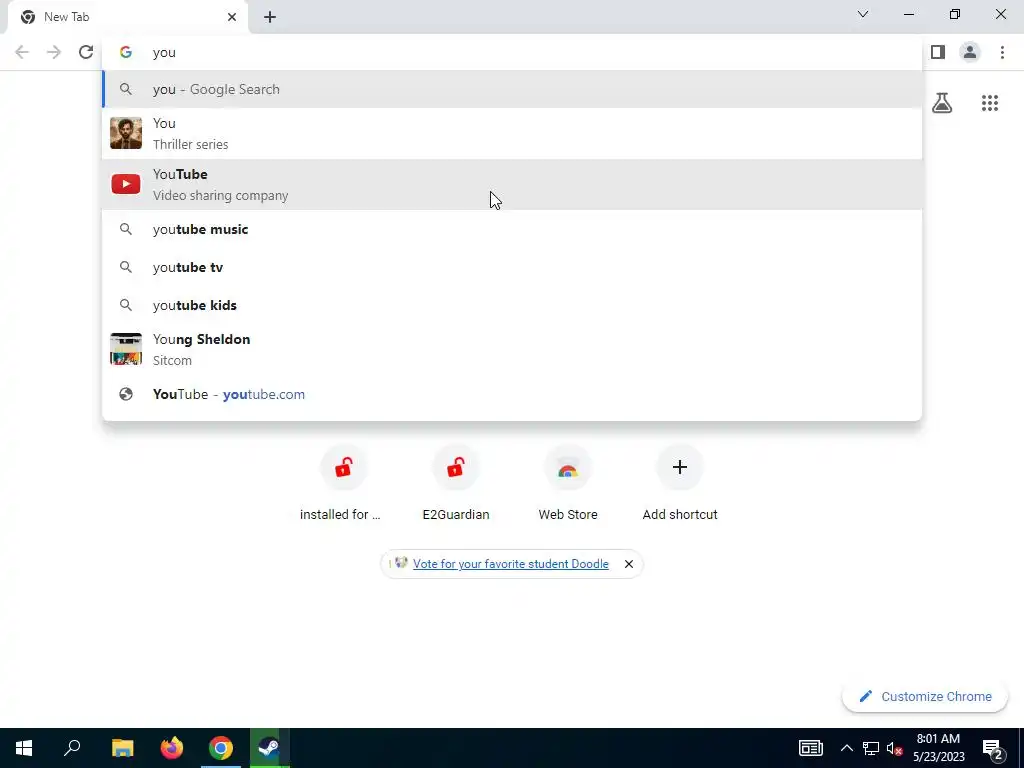Screen dimensions: 1024x768
Task: Go back with the back arrow
Action: (22, 52)
